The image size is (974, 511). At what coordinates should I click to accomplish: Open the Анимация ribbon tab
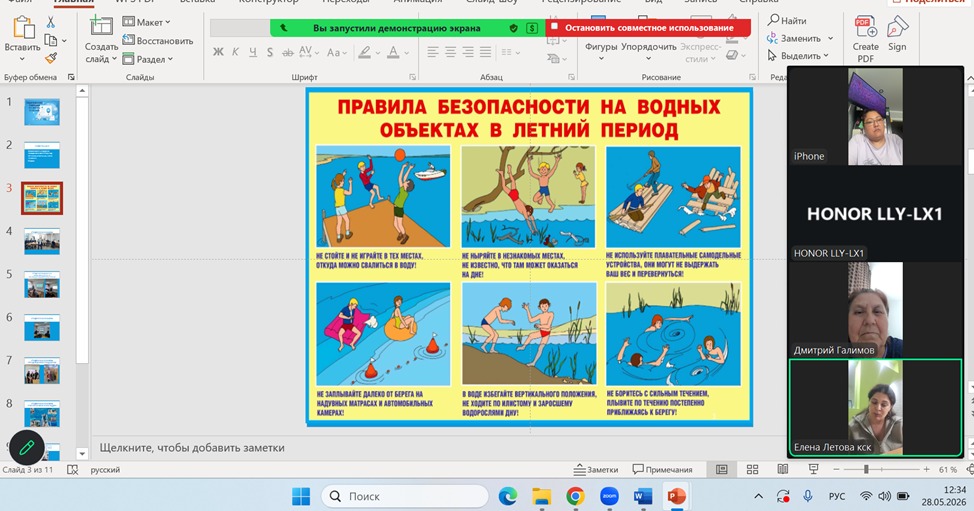417,2
